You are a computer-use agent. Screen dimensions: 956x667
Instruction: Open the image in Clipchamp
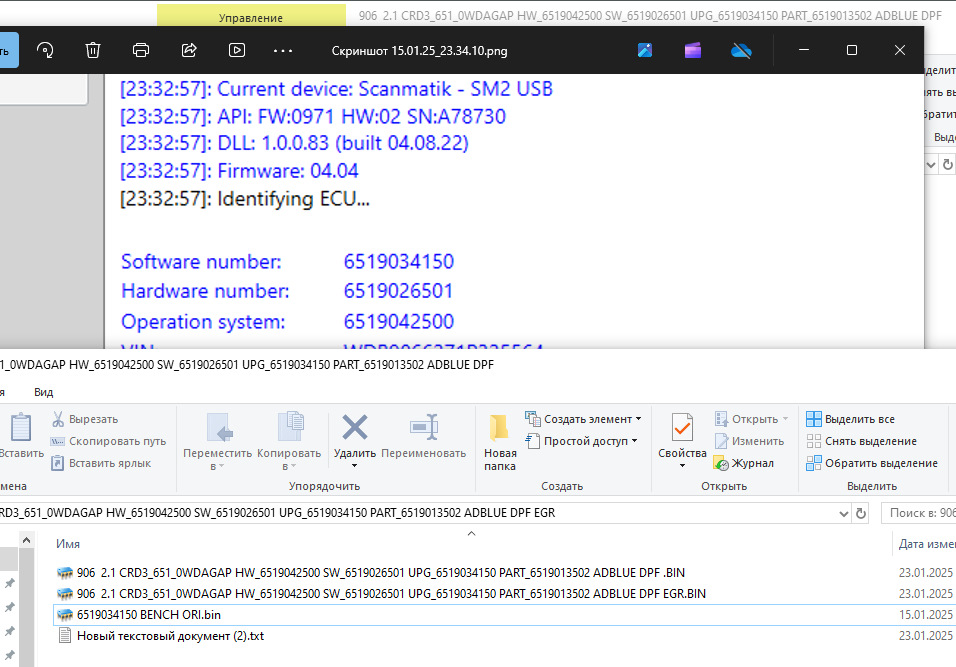pos(692,49)
